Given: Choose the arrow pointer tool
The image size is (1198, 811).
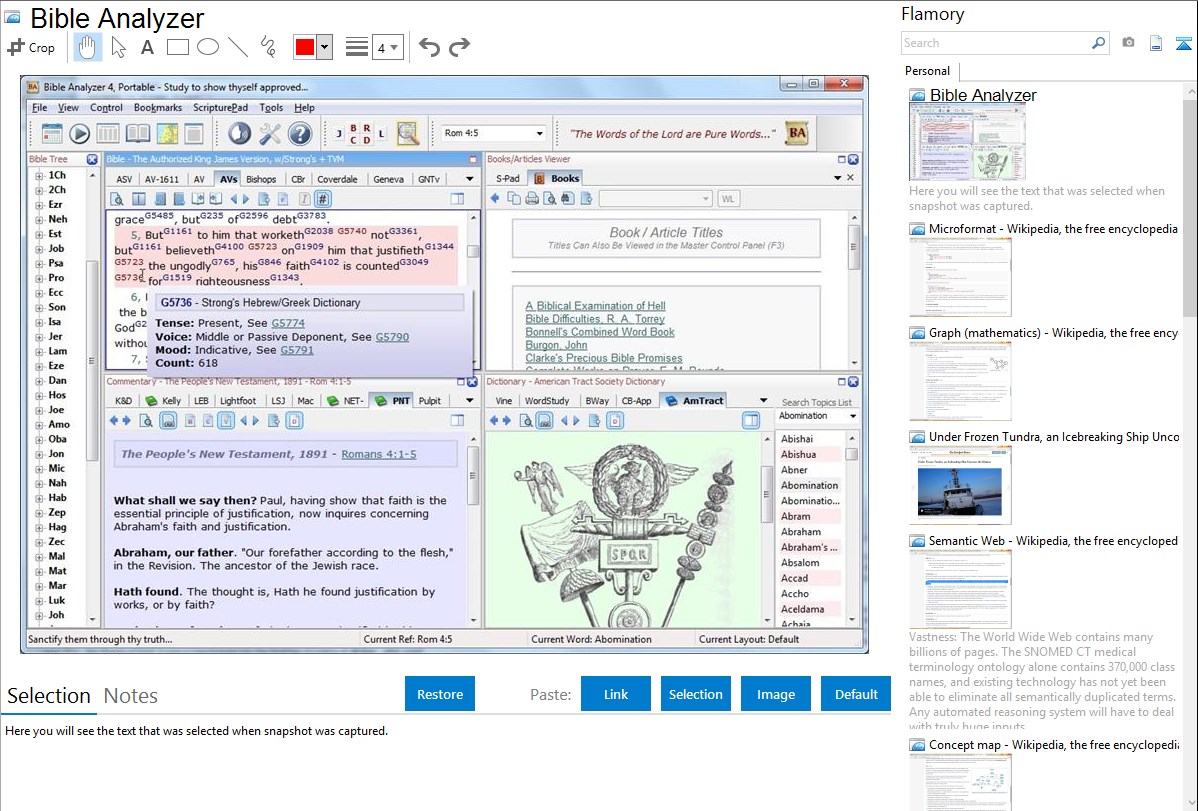Looking at the screenshot, I should point(118,47).
